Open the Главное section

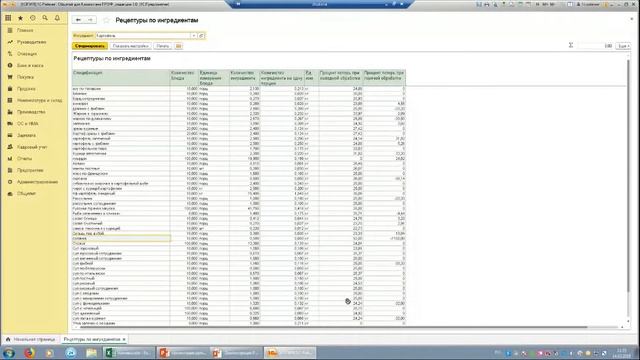25,30
